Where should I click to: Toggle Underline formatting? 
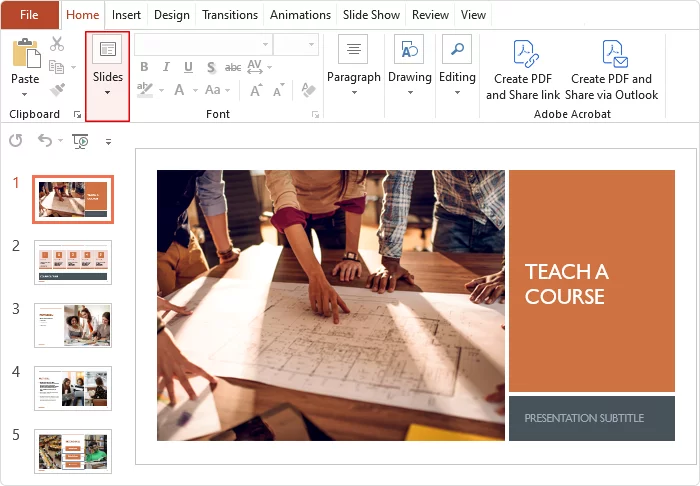point(188,67)
